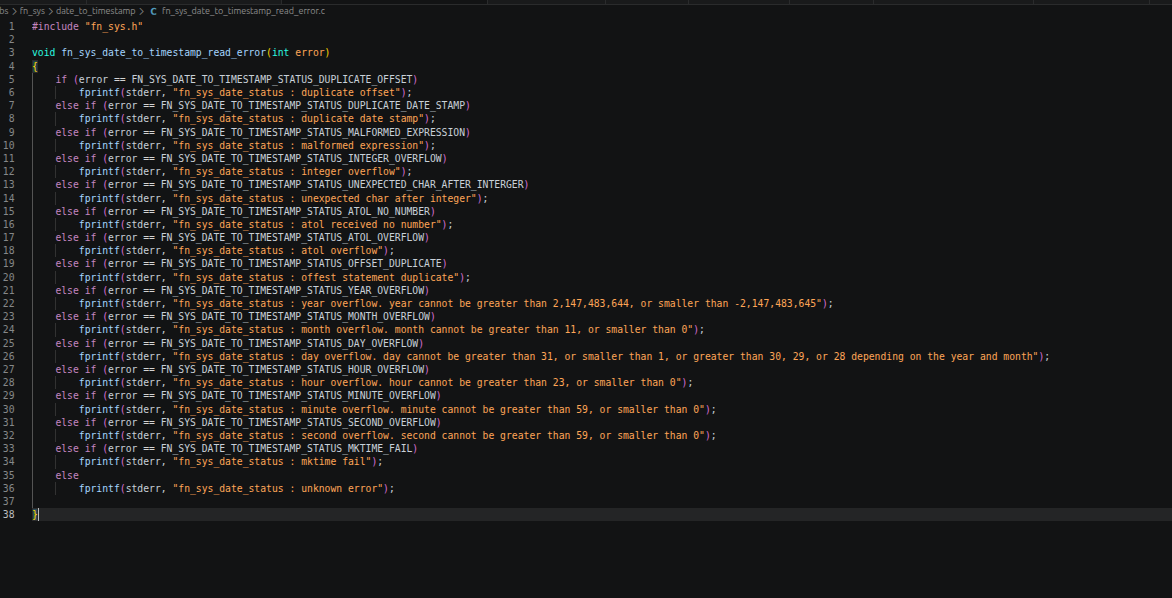The width and height of the screenshot is (1172, 598).
Task: Click the year overflow message on line 22
Action: click(x=499, y=303)
